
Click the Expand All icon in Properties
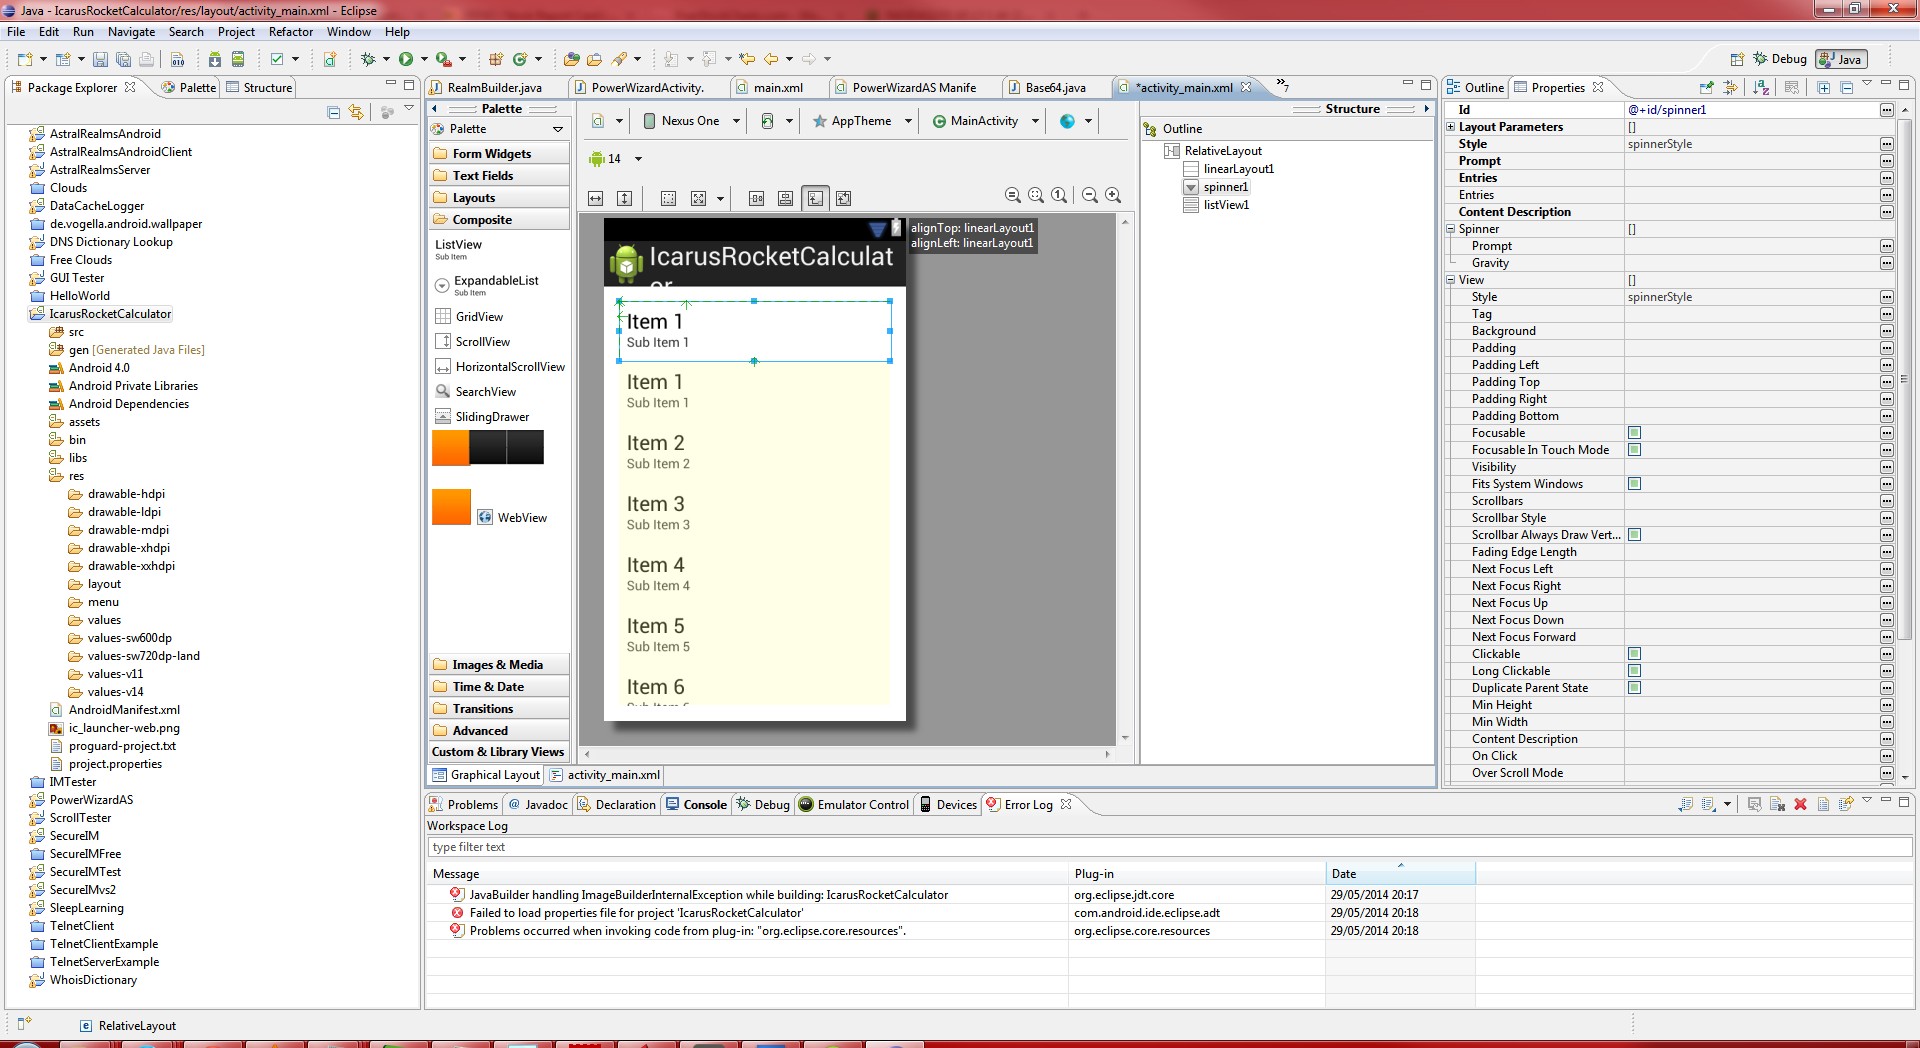coord(1824,88)
